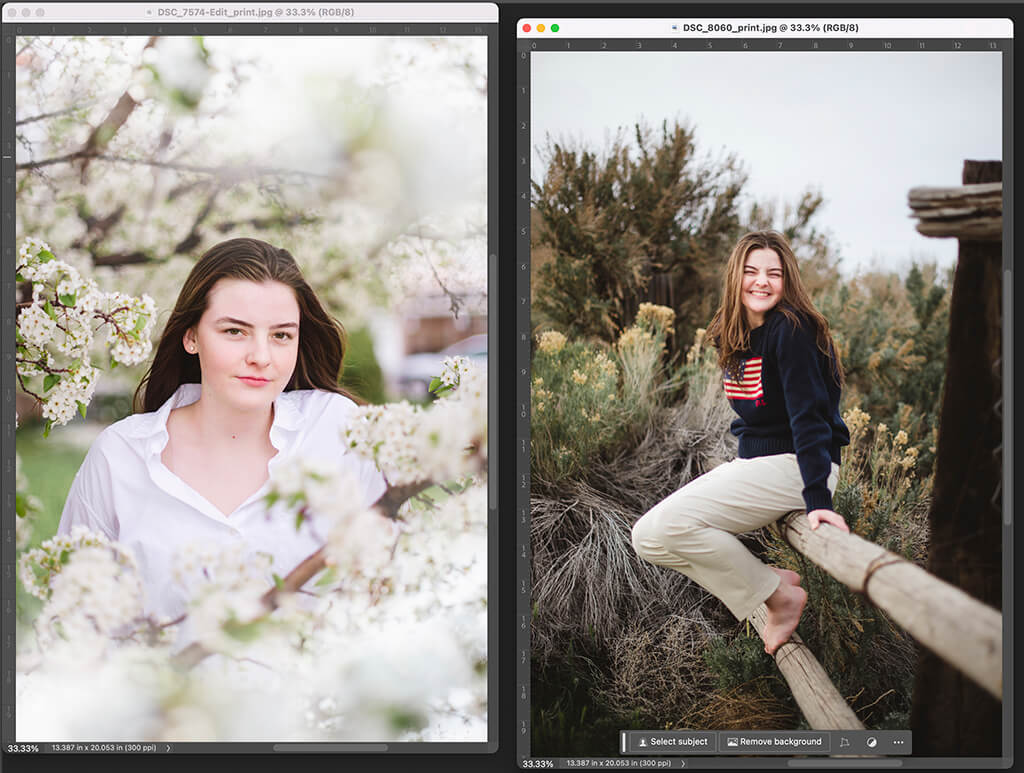Click the image icon on Remove background
The width and height of the screenshot is (1024, 773).
coord(732,742)
